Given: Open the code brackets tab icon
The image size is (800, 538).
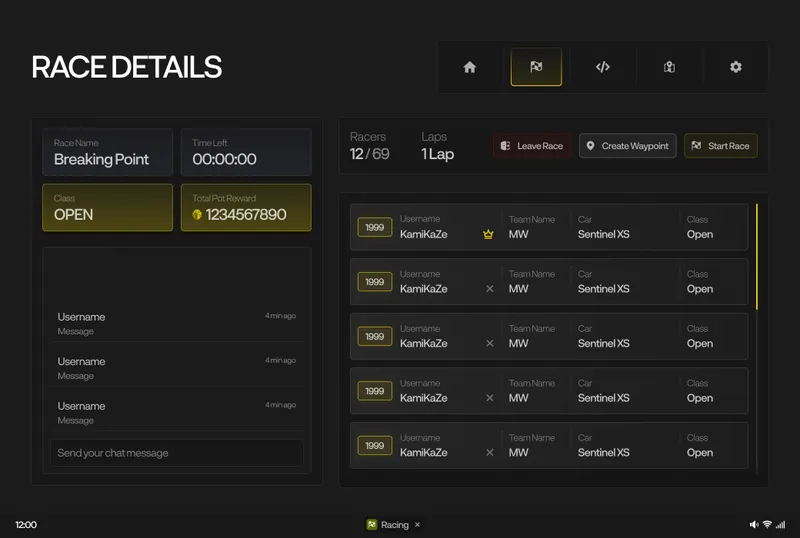Looking at the screenshot, I should [x=603, y=67].
